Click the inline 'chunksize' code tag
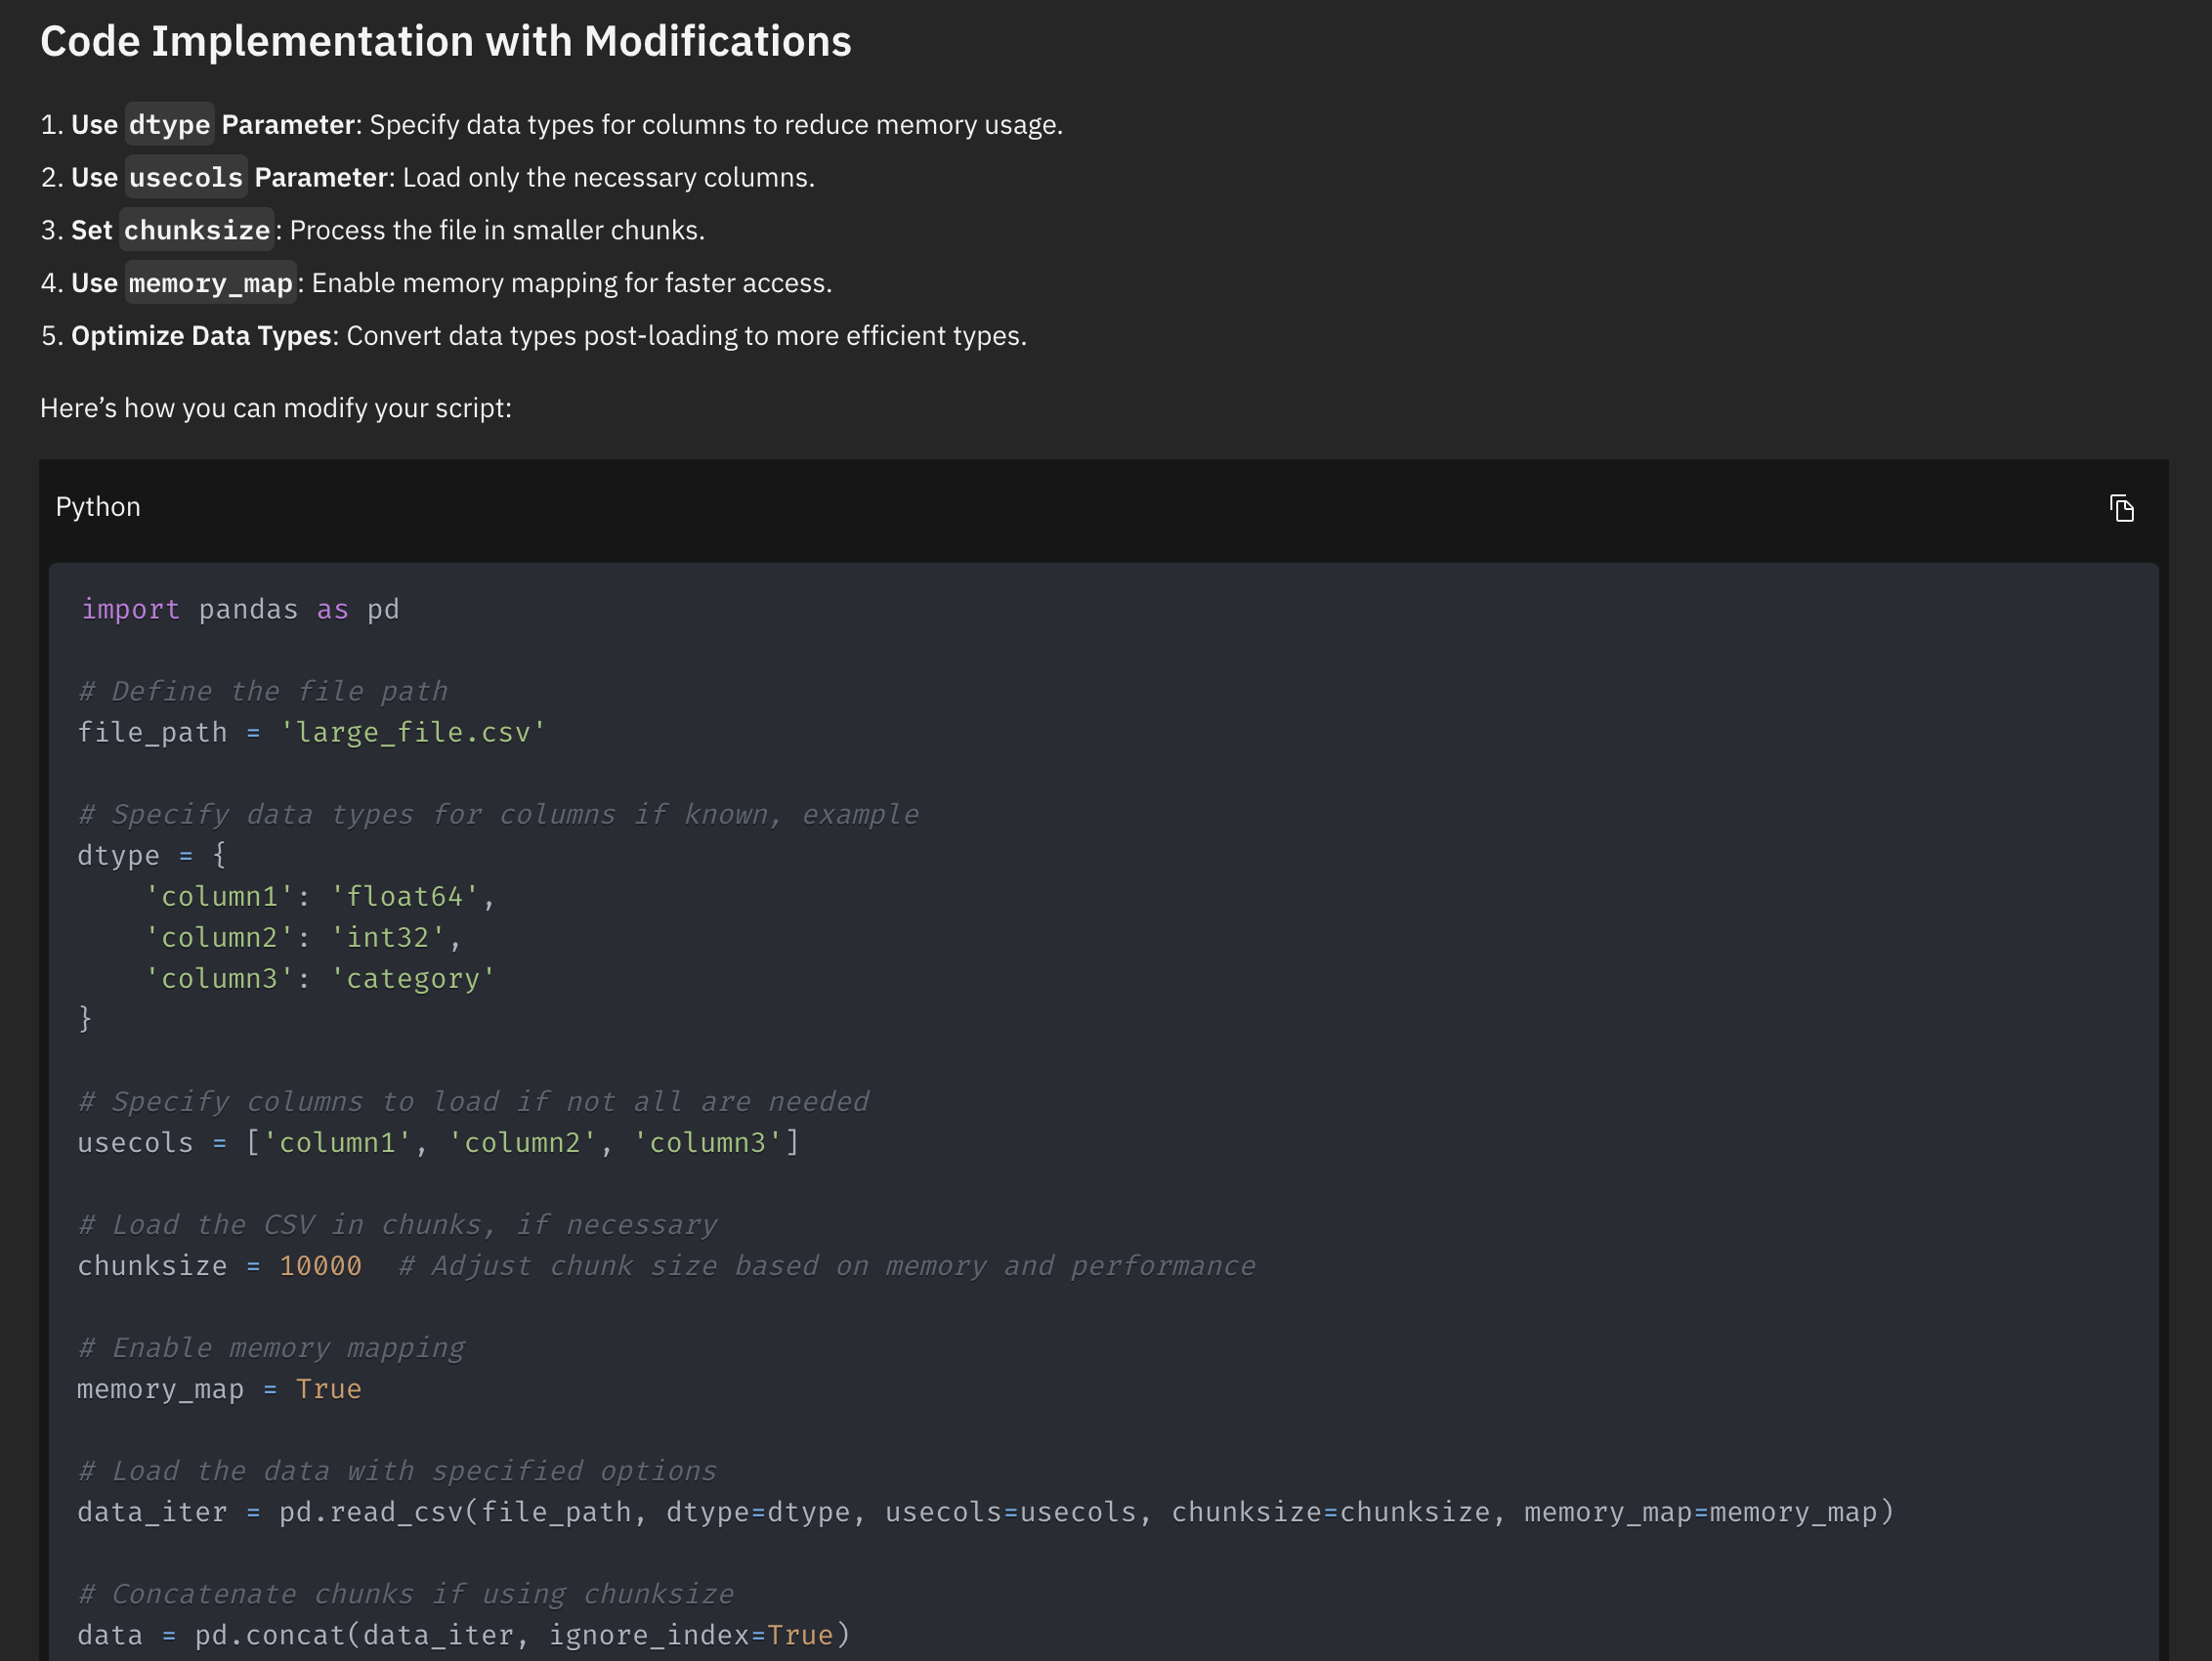This screenshot has width=2212, height=1661. pyautogui.click(x=197, y=230)
